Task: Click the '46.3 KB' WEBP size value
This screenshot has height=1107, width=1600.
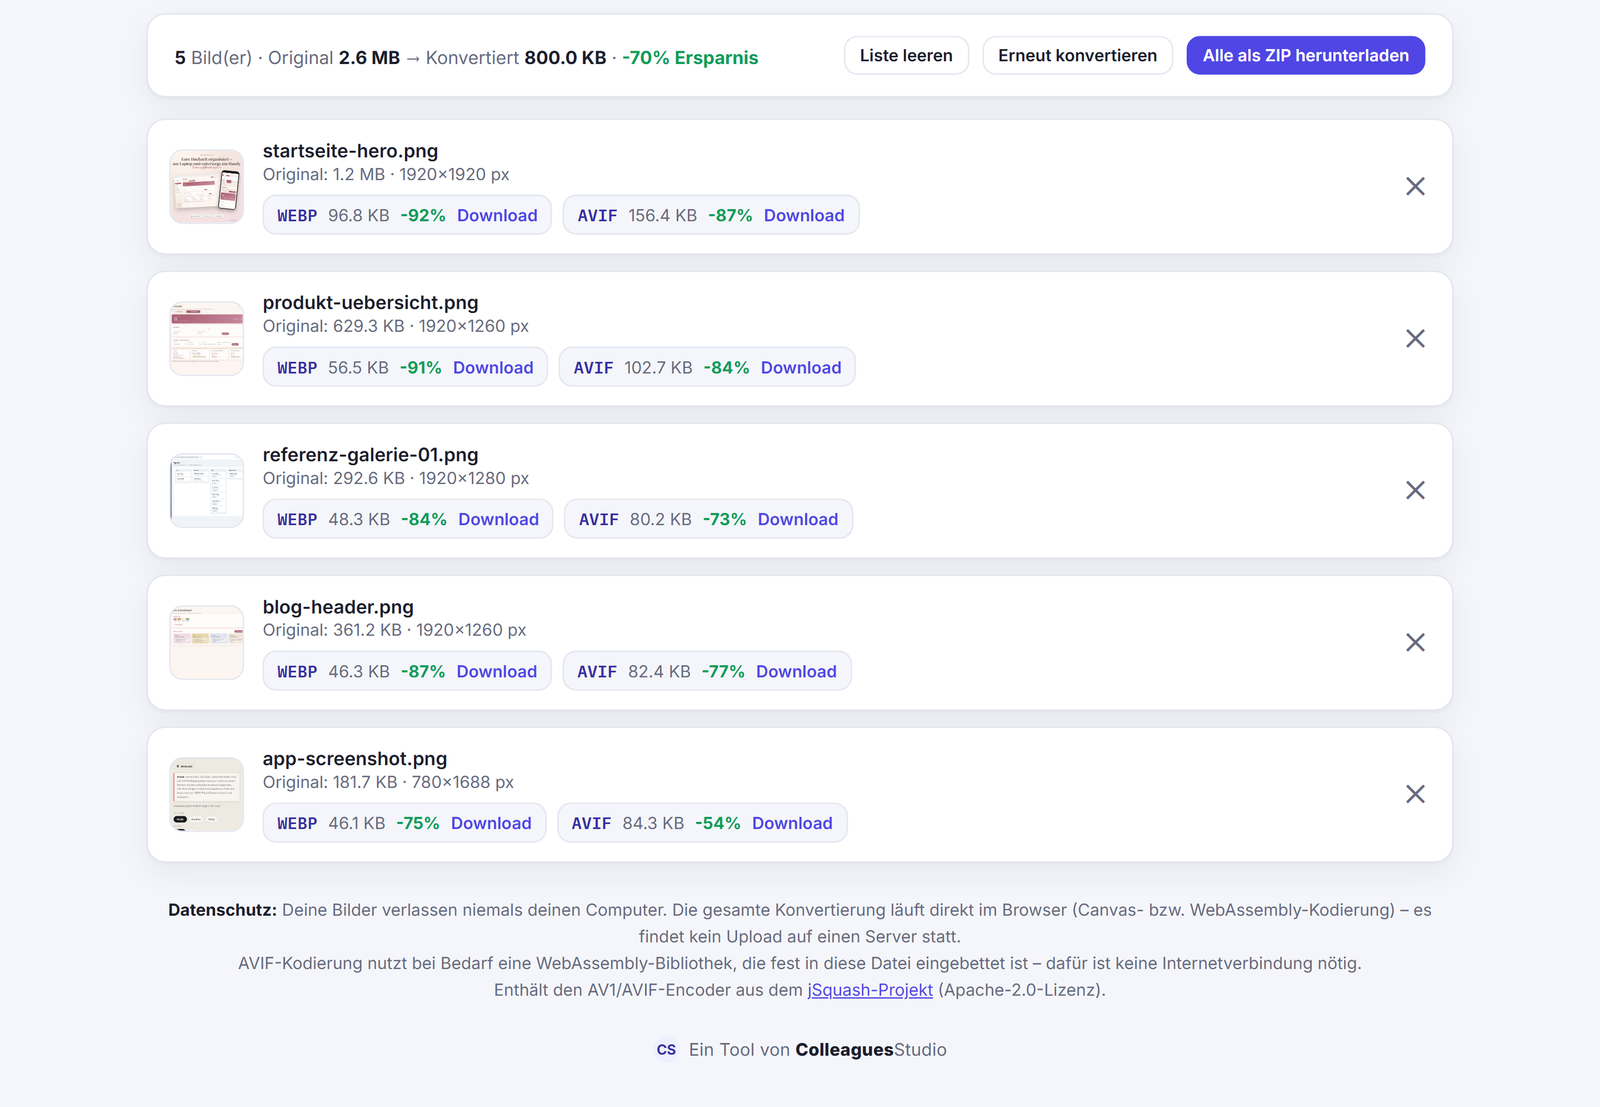Action: pyautogui.click(x=359, y=671)
